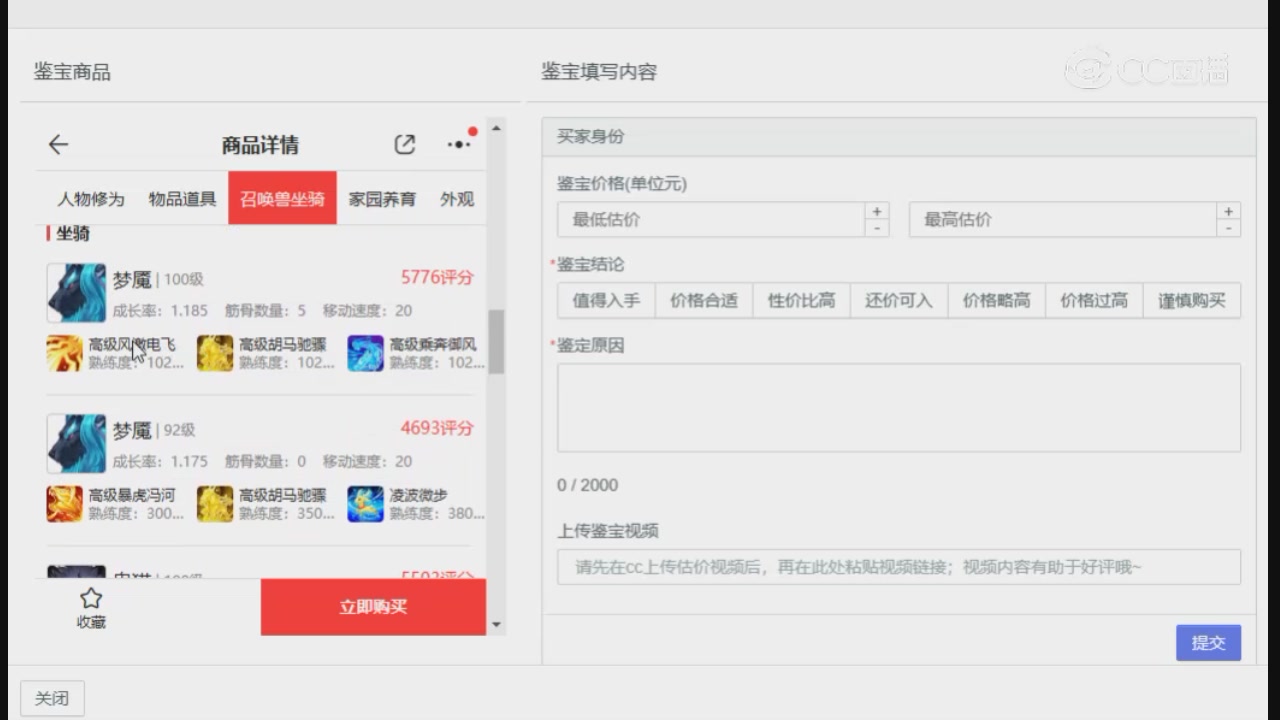The width and height of the screenshot is (1280, 720).
Task: Increase 最高估价 with the plus stepper
Action: pos(1229,211)
